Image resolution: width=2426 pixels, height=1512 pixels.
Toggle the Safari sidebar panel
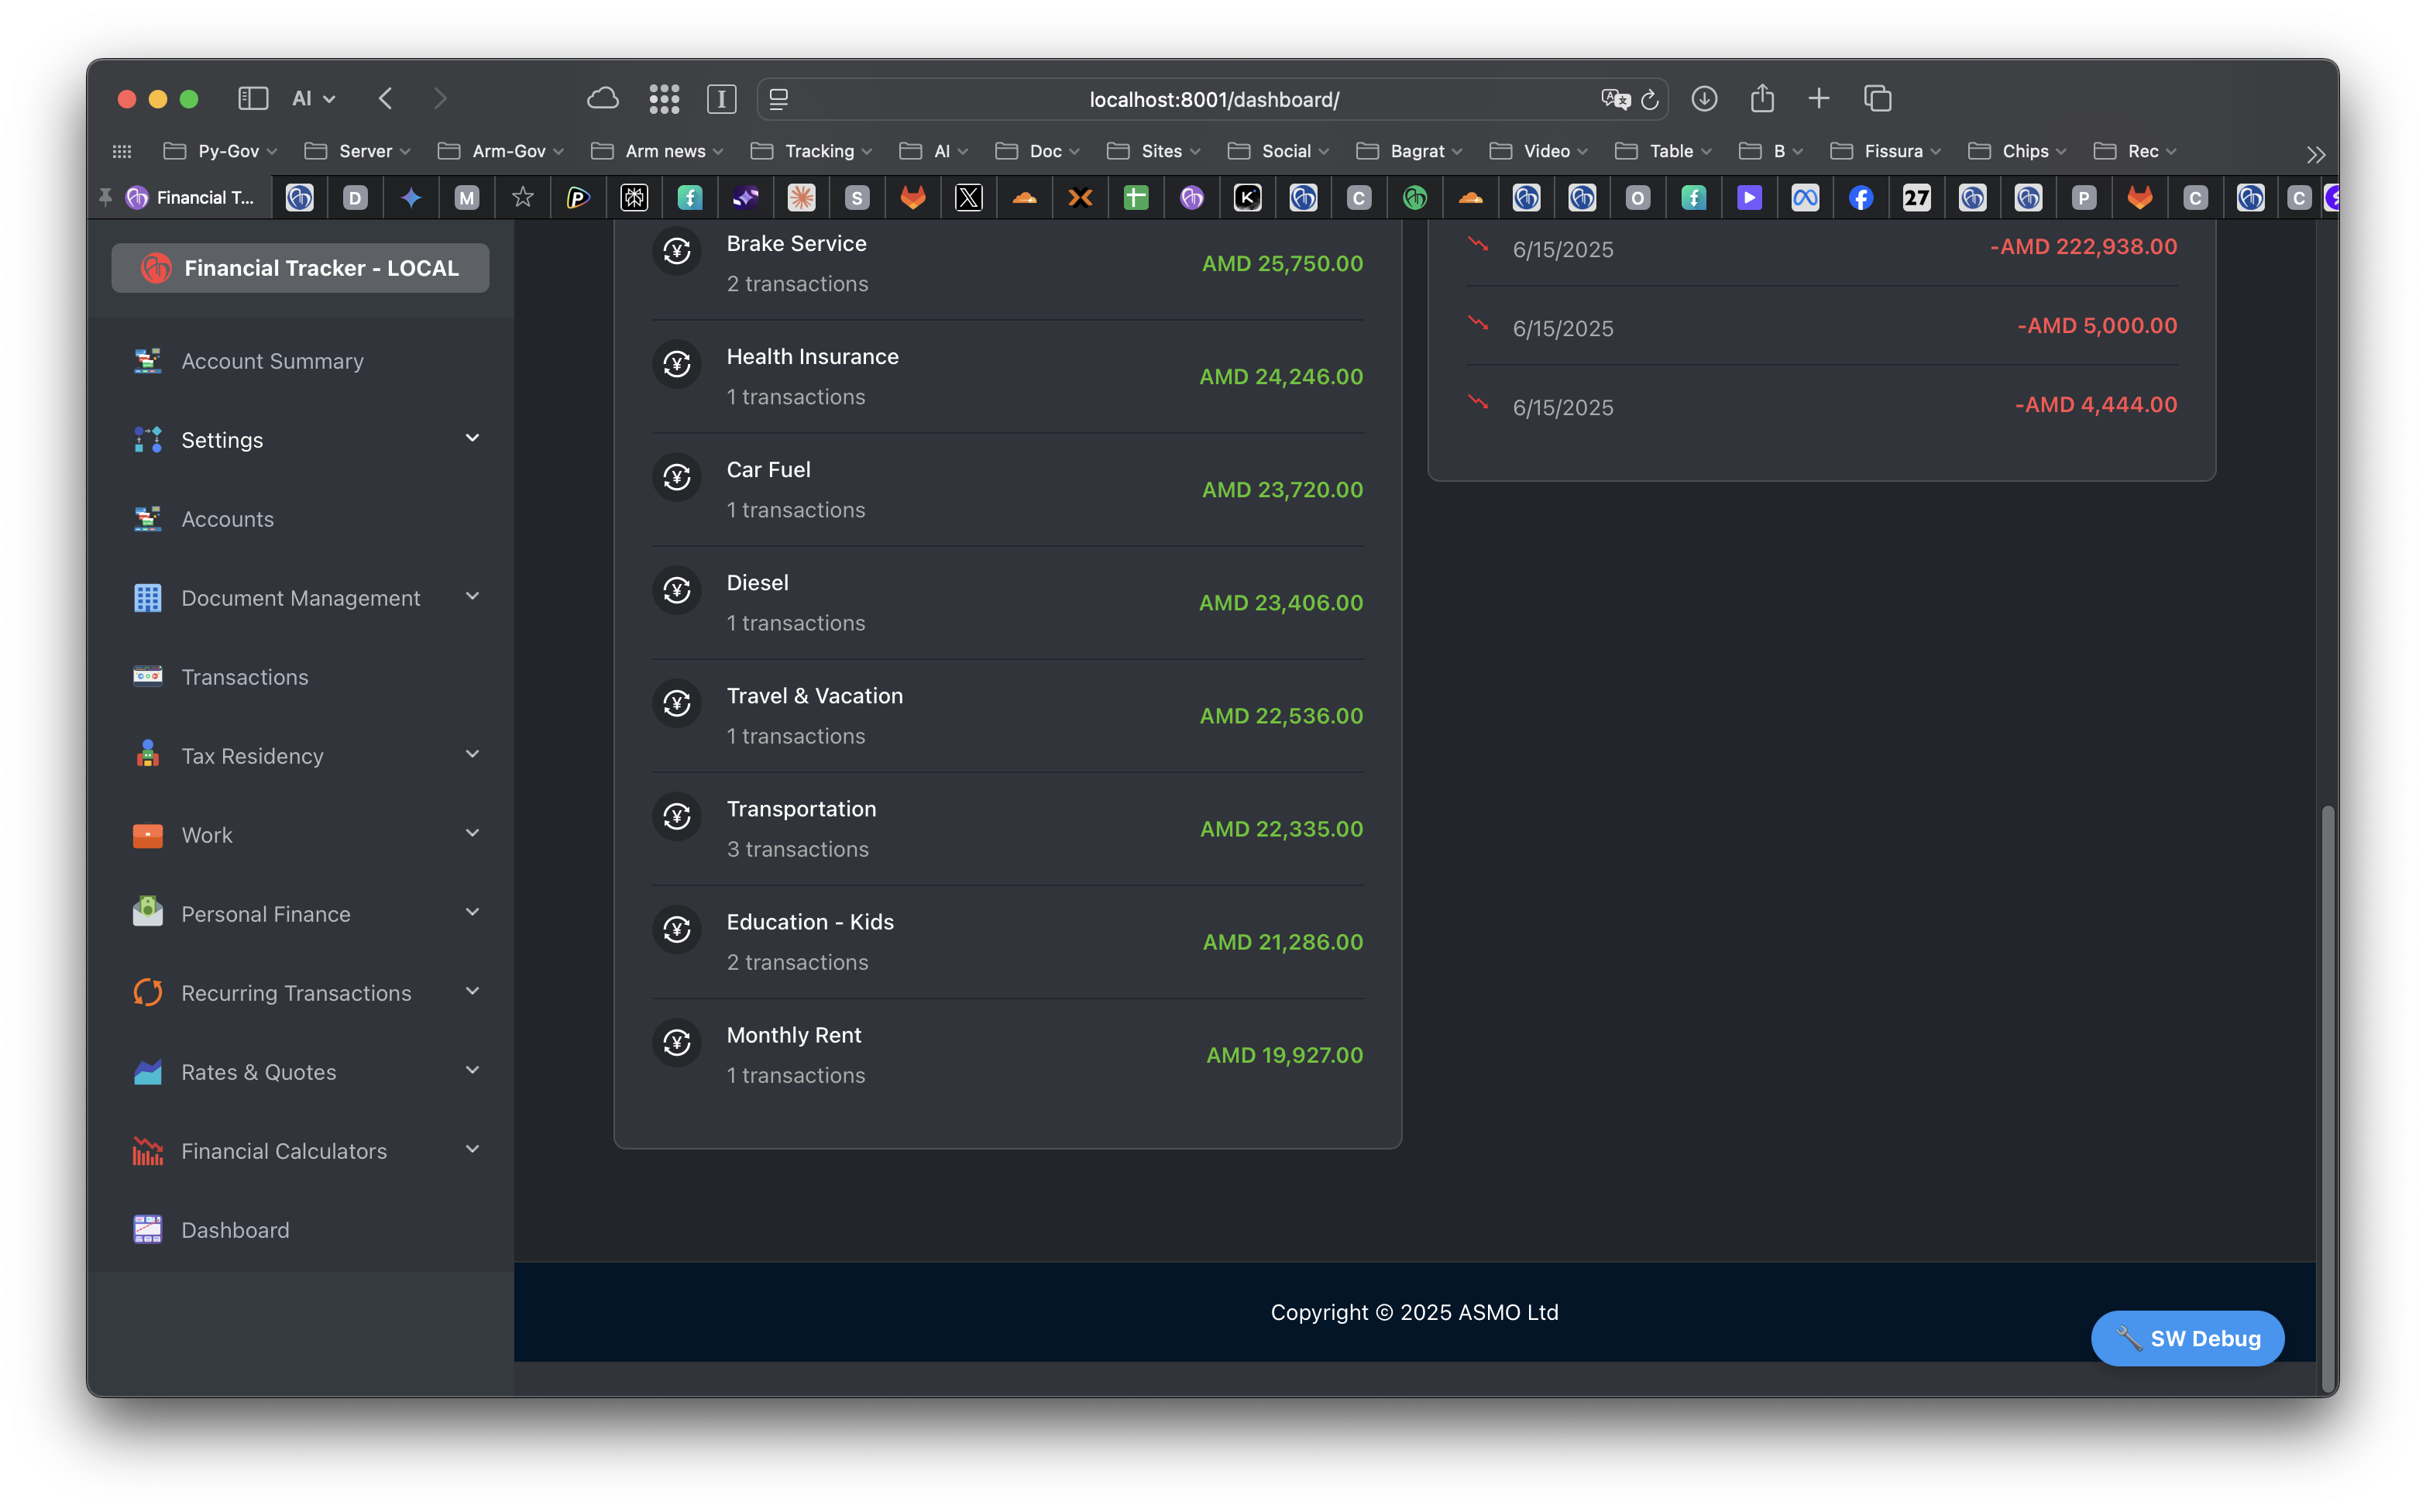tap(253, 99)
